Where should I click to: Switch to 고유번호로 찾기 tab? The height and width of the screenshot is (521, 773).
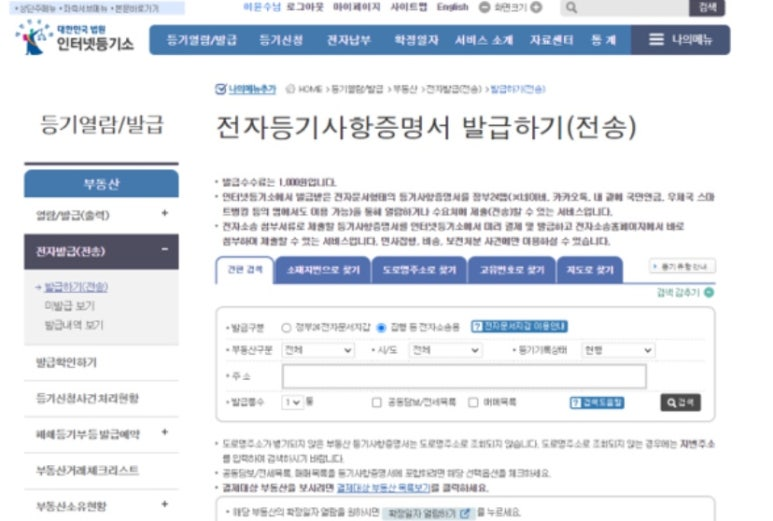512,270
